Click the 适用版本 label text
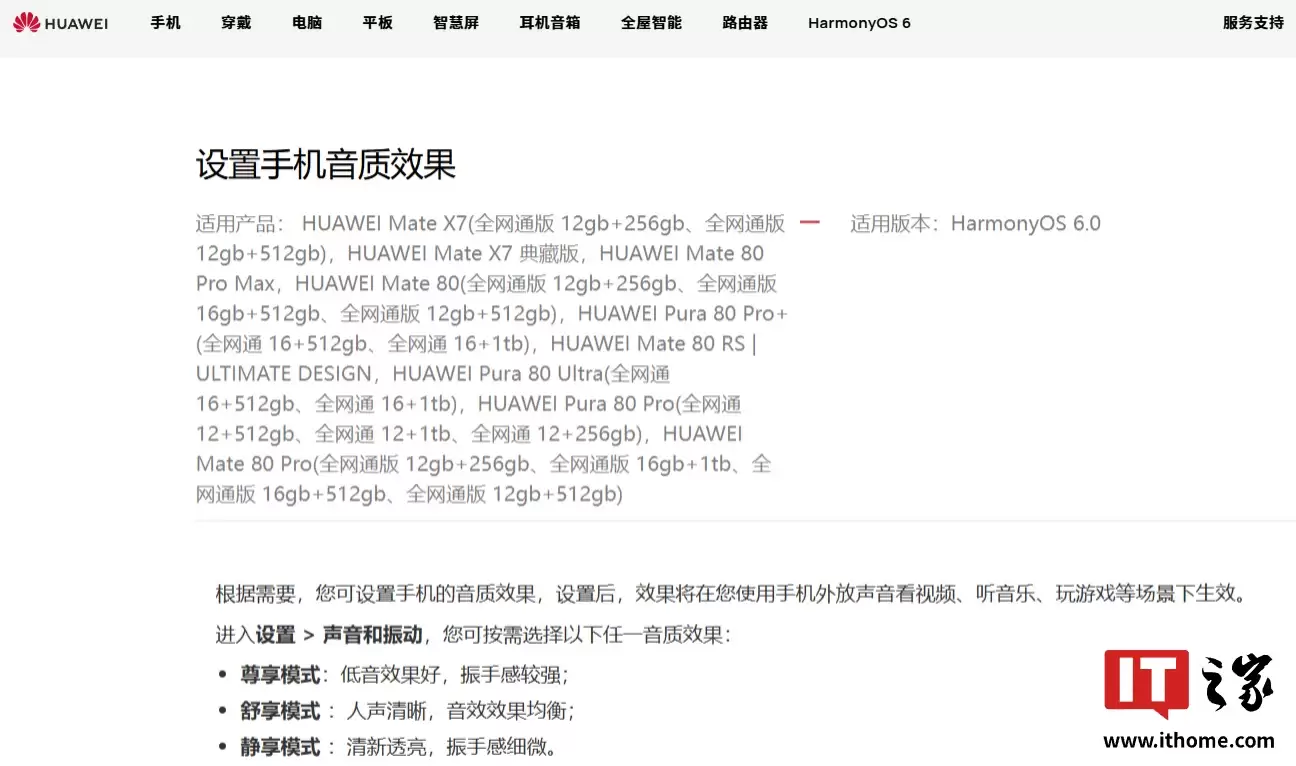This screenshot has width=1296, height=766. (891, 223)
